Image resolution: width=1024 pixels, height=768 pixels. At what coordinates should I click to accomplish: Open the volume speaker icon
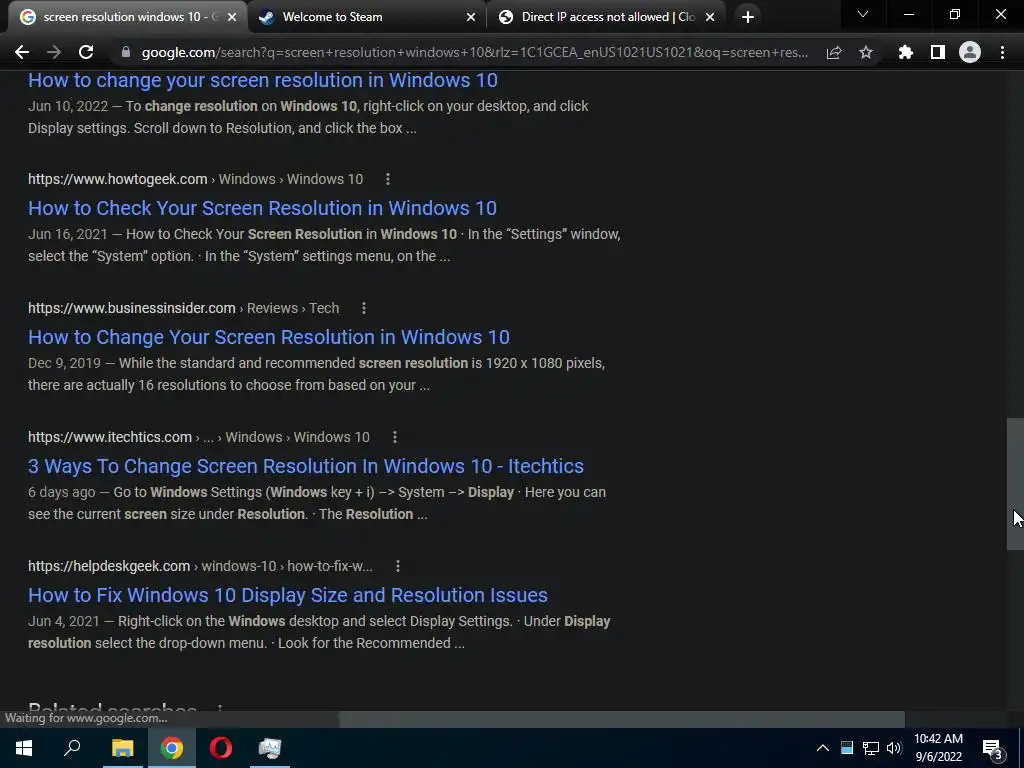click(894, 748)
